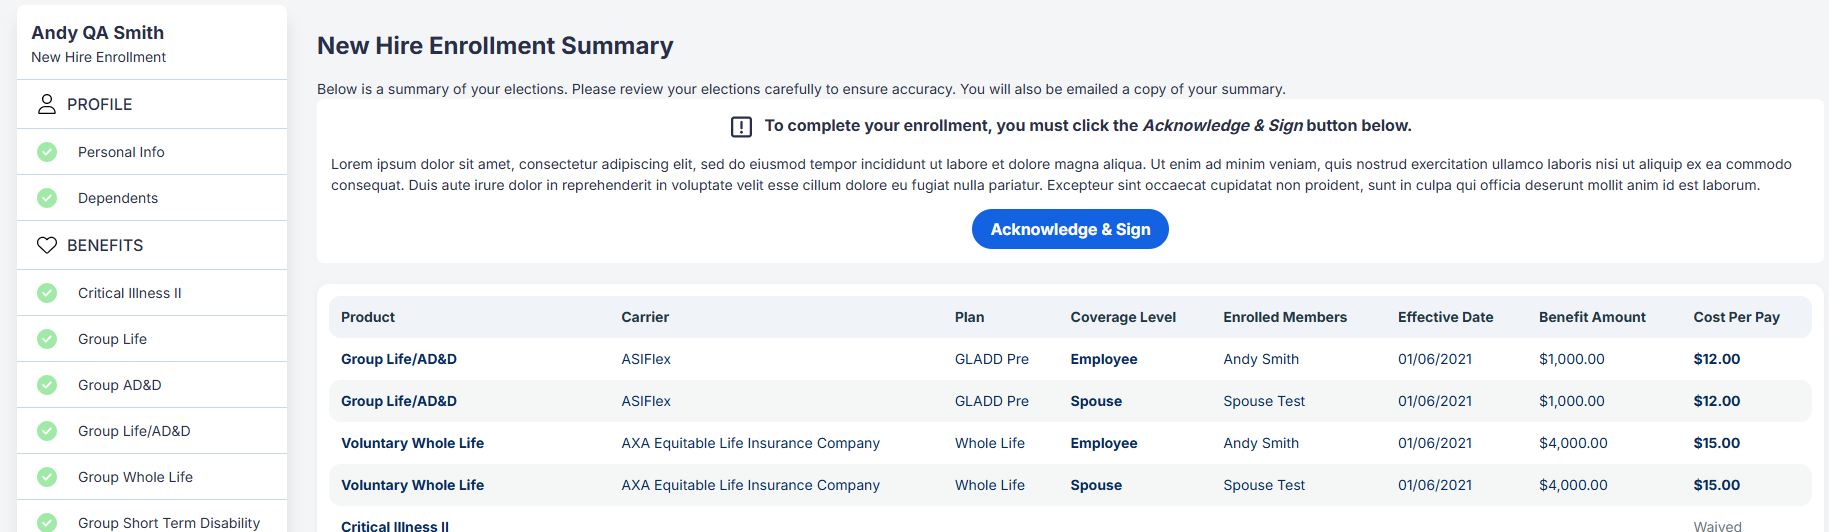
Task: Expand the BENEFITS section header
Action: pyautogui.click(x=152, y=245)
